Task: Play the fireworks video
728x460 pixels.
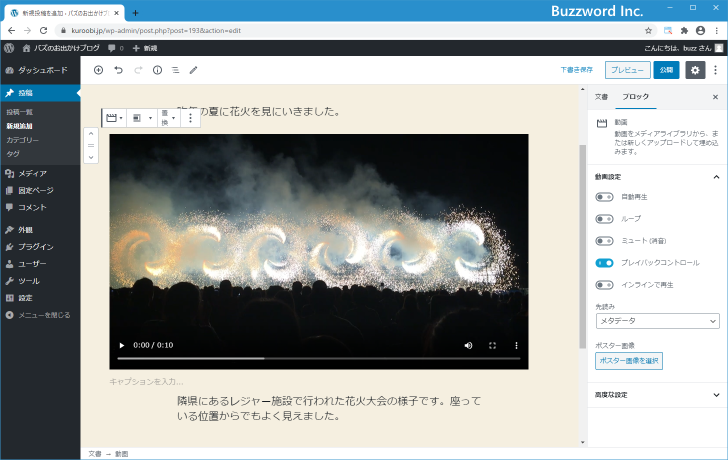Action: (x=123, y=345)
